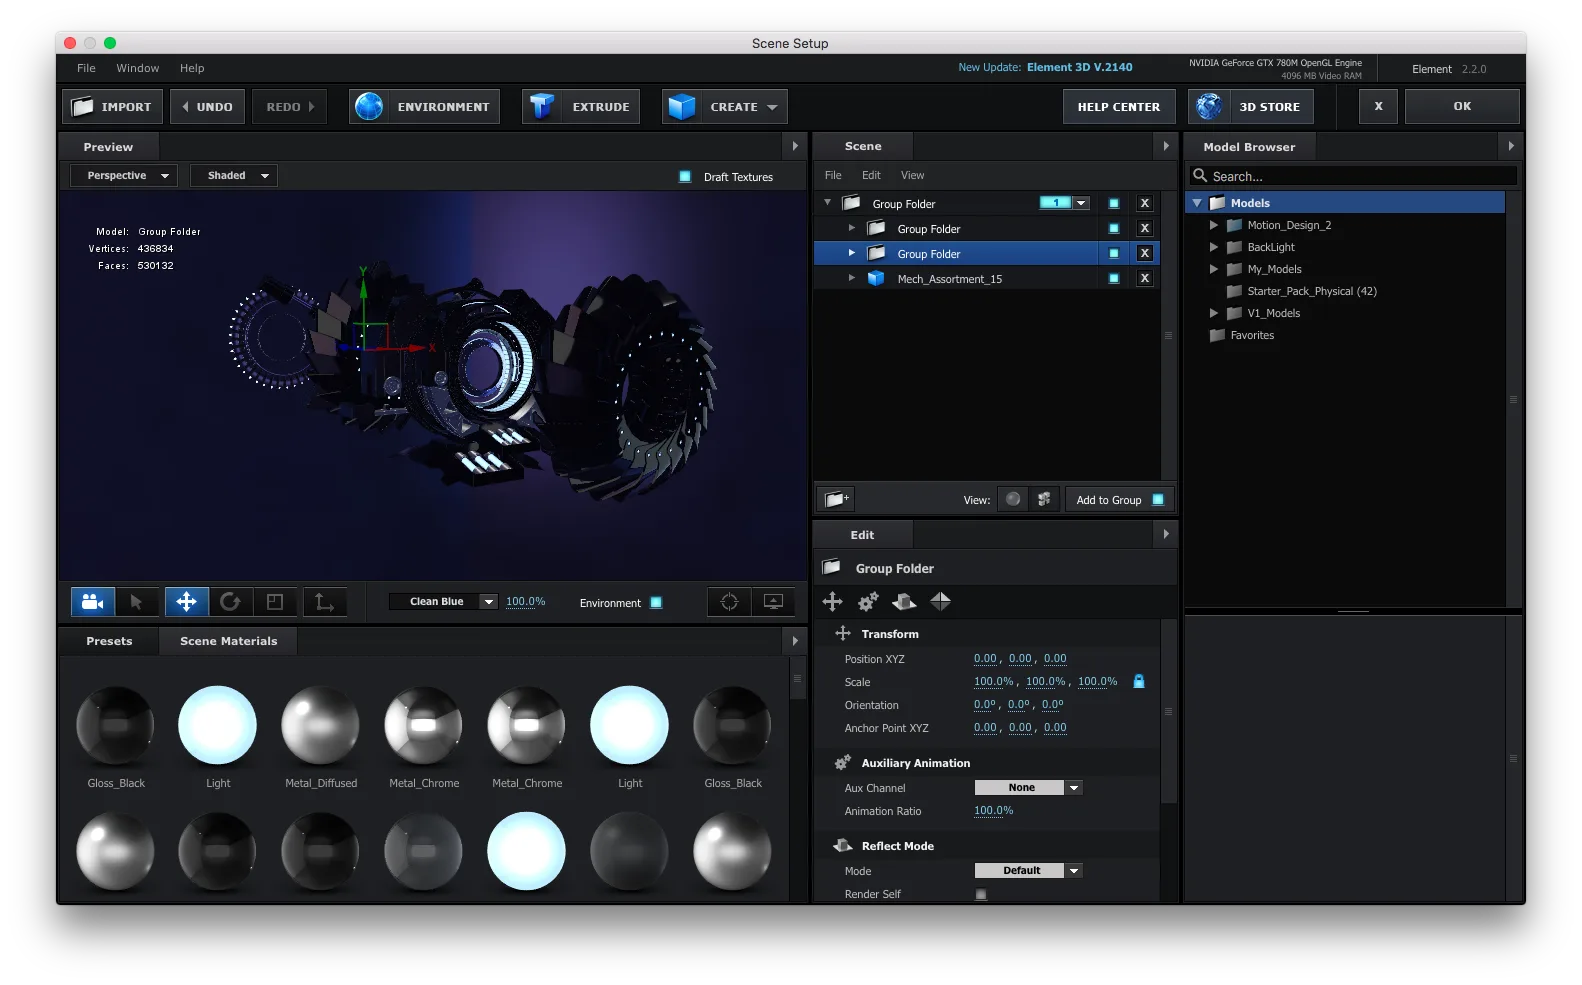Screen dimensions: 1582x985
Task: Select the camera orbit tool
Action: click(x=93, y=602)
